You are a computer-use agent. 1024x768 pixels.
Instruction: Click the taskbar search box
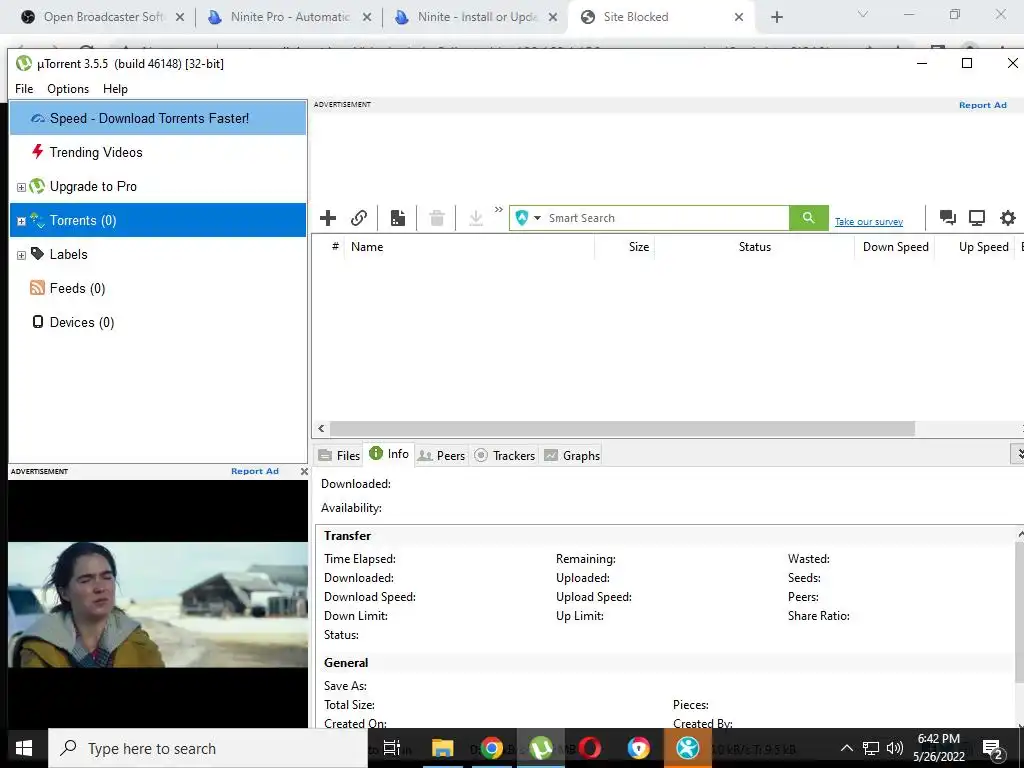[x=208, y=748]
